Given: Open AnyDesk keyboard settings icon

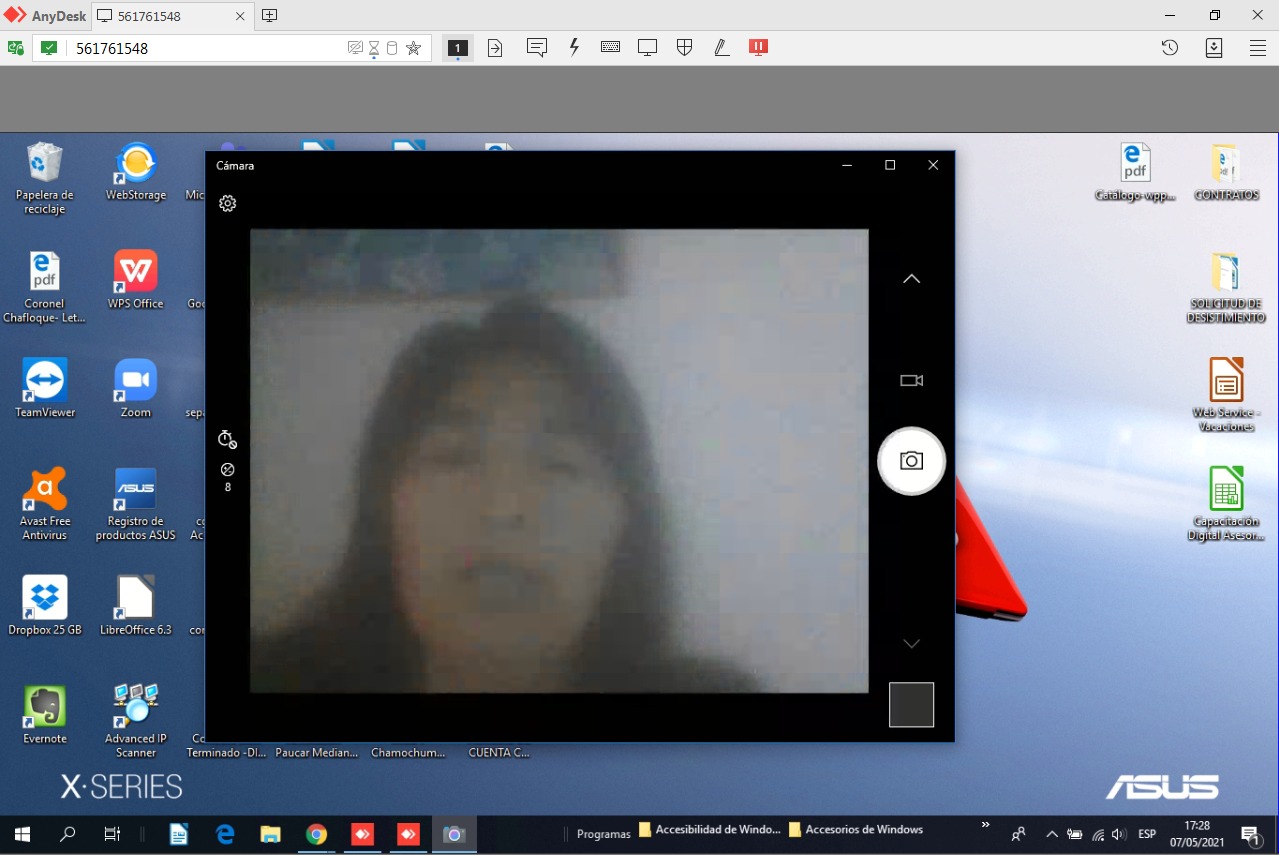Looking at the screenshot, I should [x=610, y=48].
